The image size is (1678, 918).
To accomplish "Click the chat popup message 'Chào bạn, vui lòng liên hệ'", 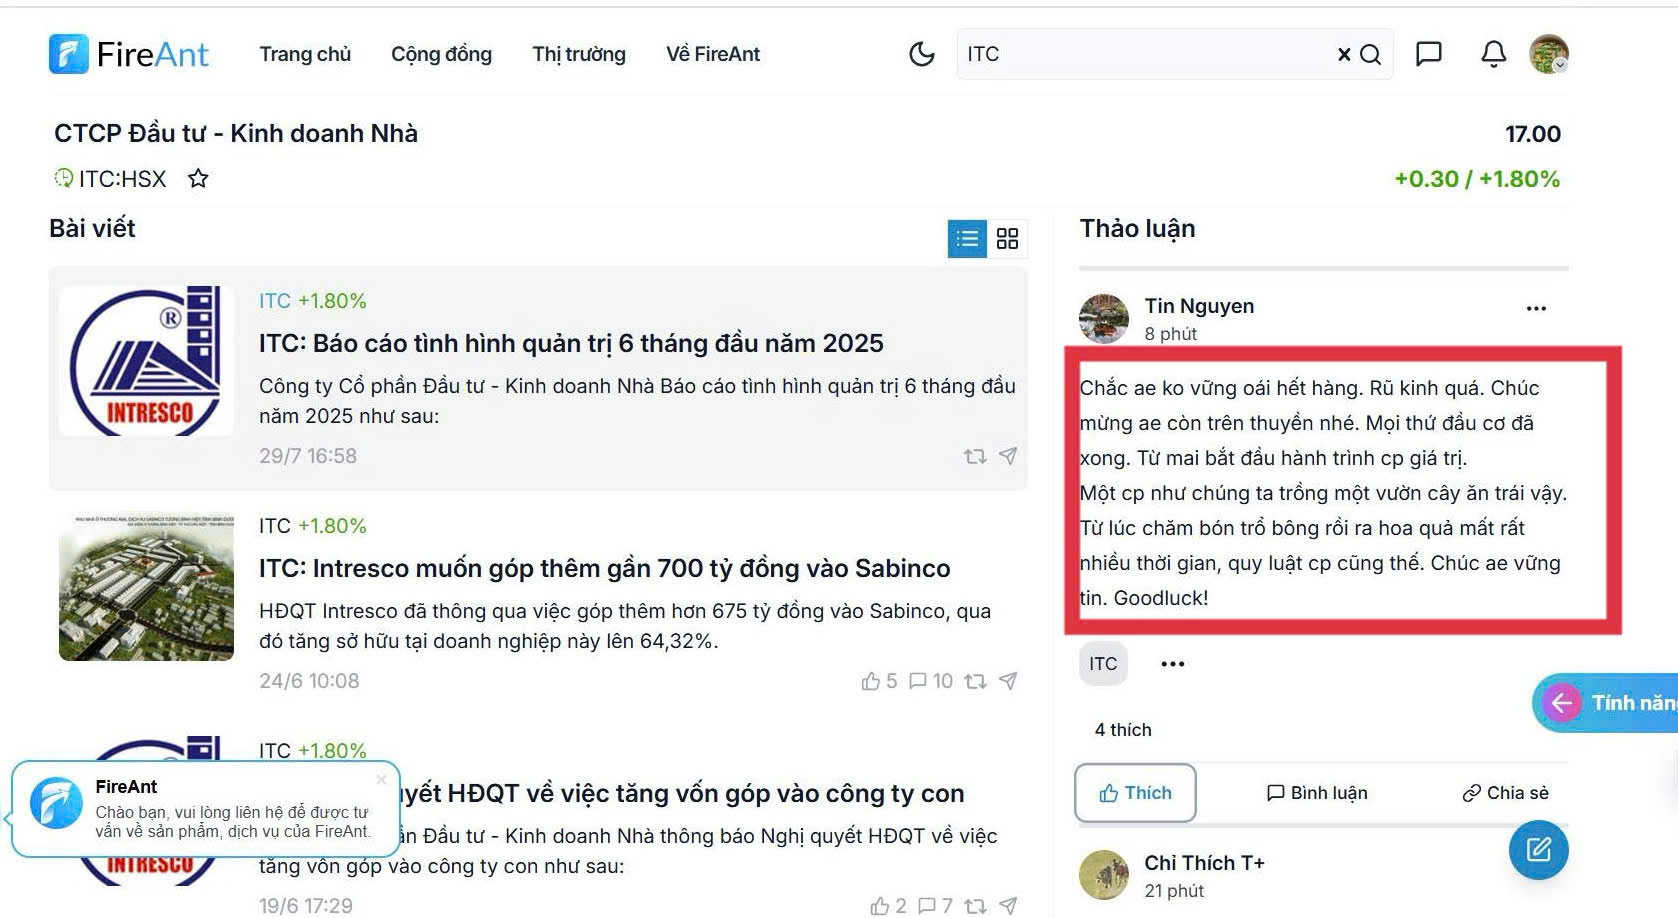I will 232,822.
